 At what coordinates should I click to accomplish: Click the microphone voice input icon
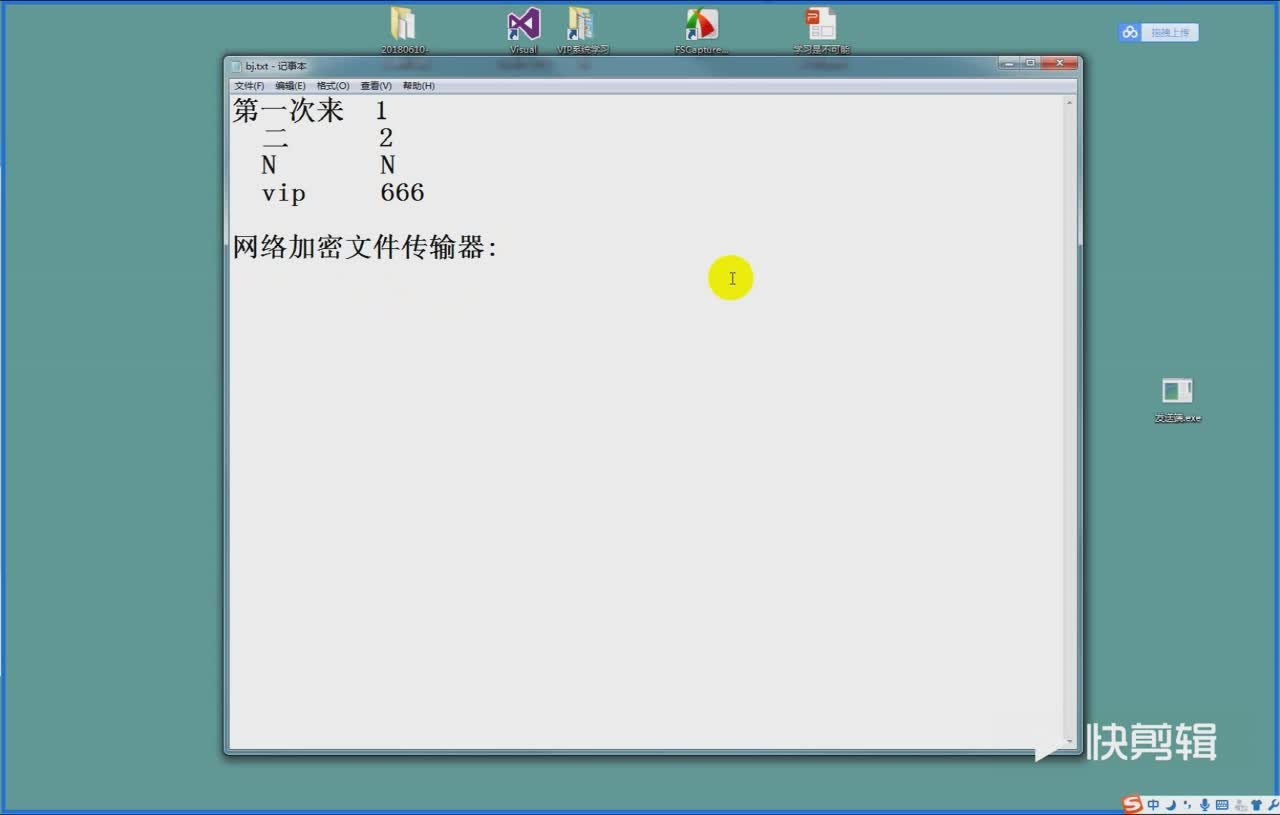click(x=1204, y=804)
